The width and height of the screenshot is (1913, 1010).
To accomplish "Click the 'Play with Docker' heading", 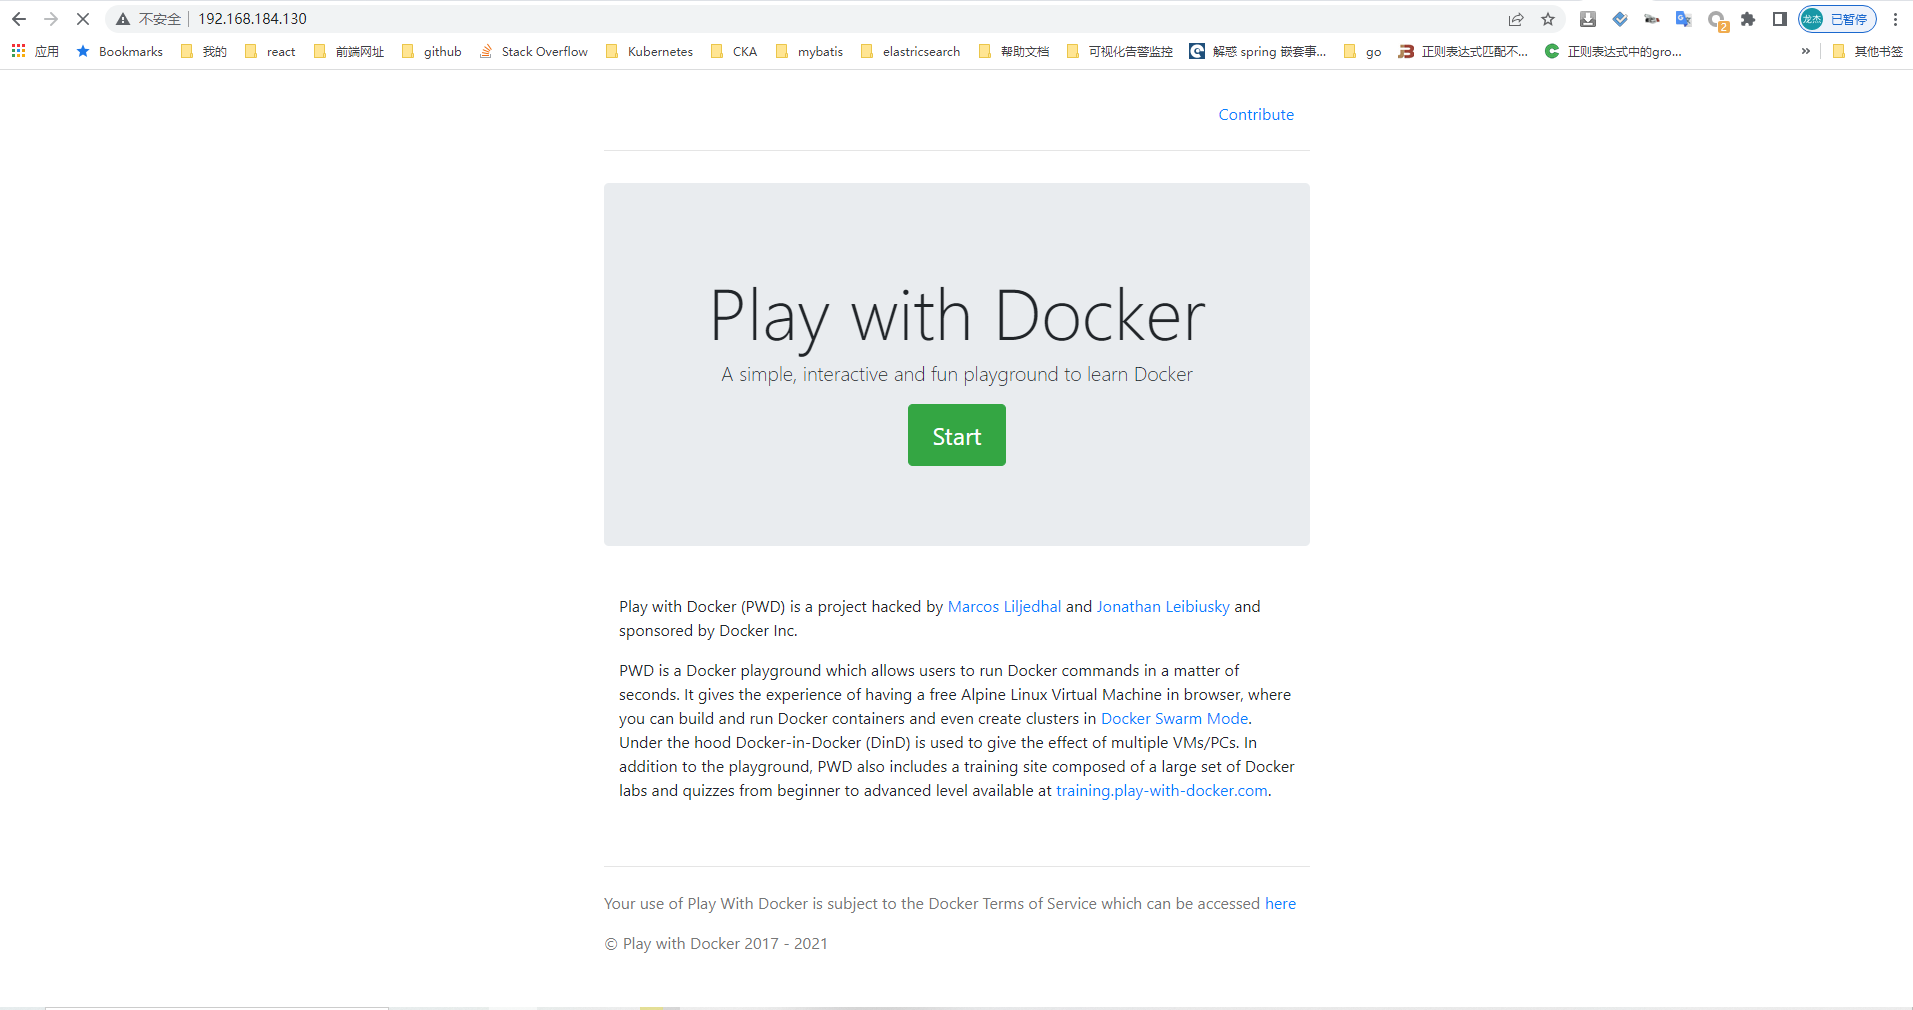I will tap(957, 317).
